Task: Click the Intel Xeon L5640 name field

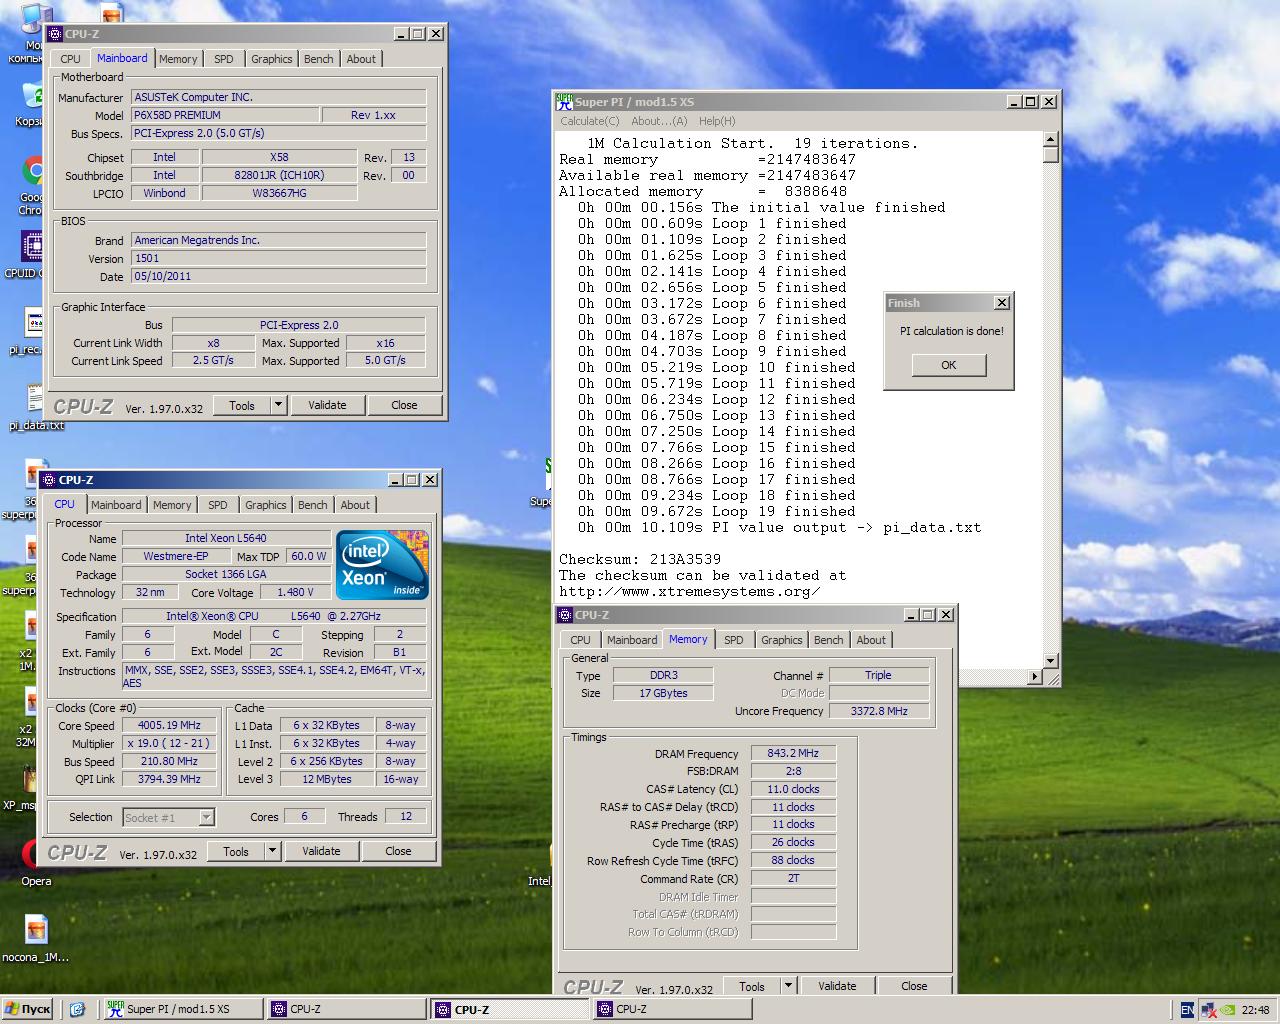Action: 226,538
